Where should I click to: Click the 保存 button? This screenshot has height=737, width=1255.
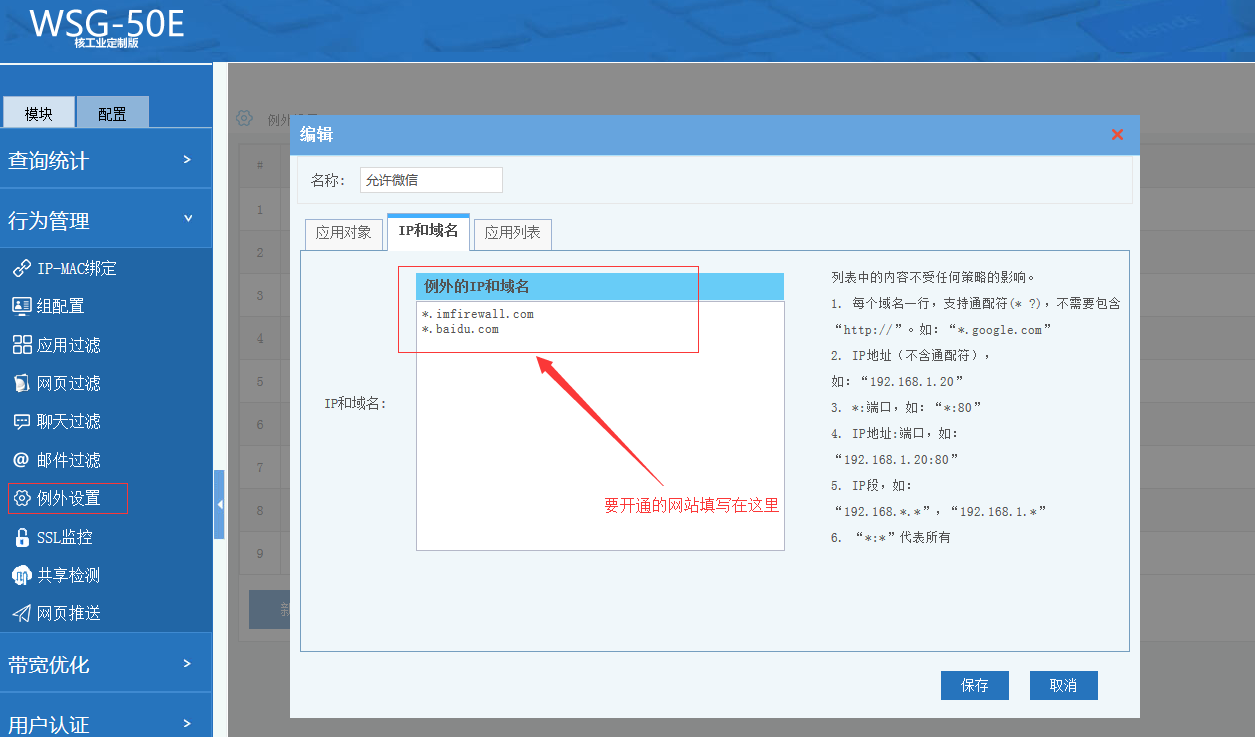click(x=974, y=685)
